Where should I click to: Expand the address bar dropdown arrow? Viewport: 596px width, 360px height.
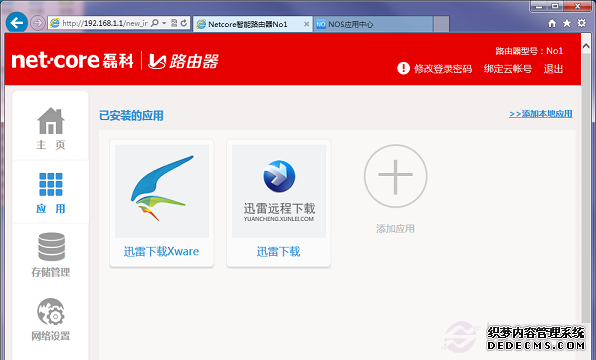164,23
